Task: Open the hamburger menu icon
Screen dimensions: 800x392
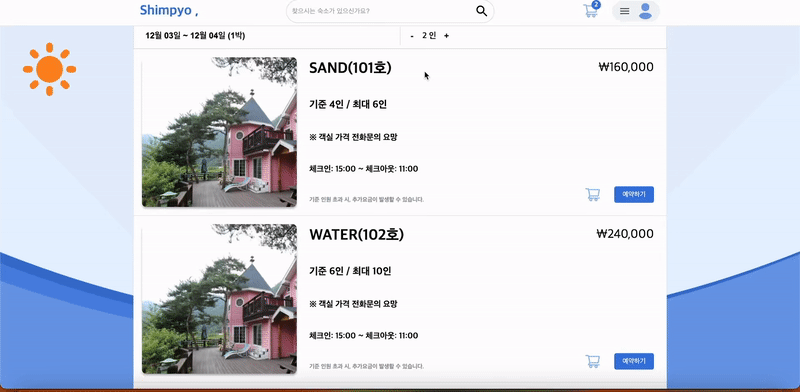Action: tap(624, 11)
